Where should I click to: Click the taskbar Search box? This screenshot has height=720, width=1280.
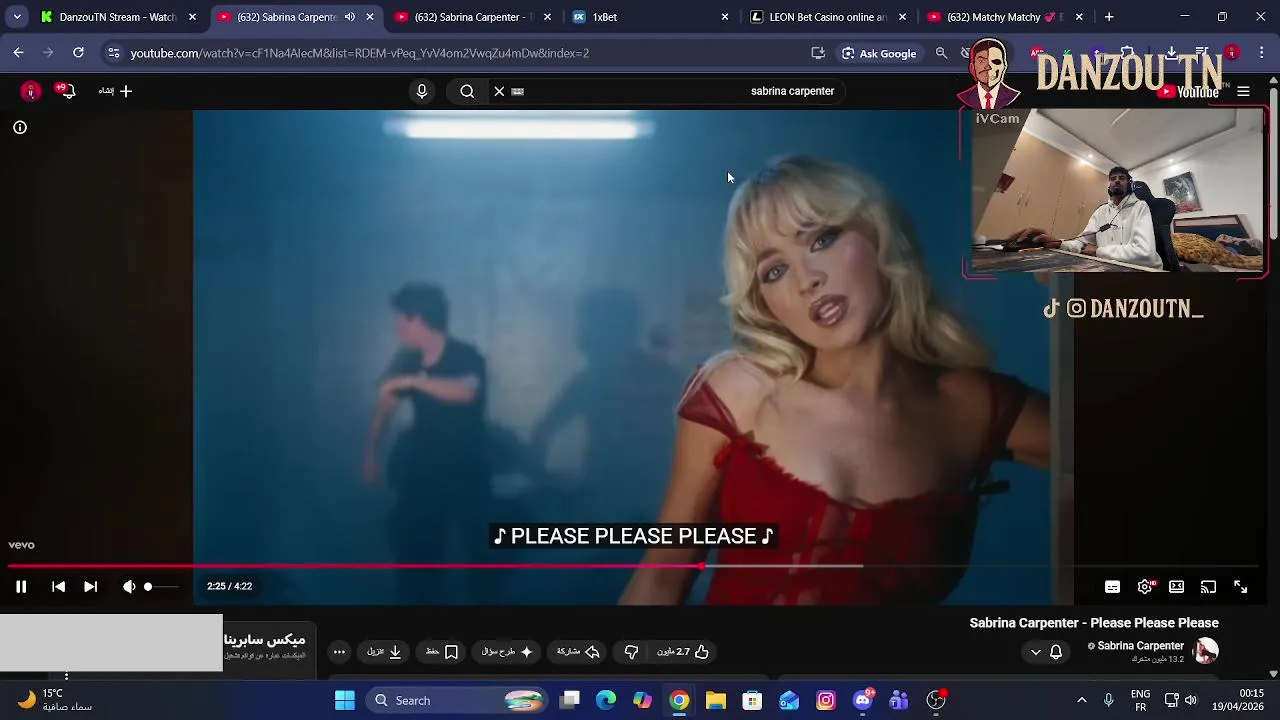[x=456, y=701]
